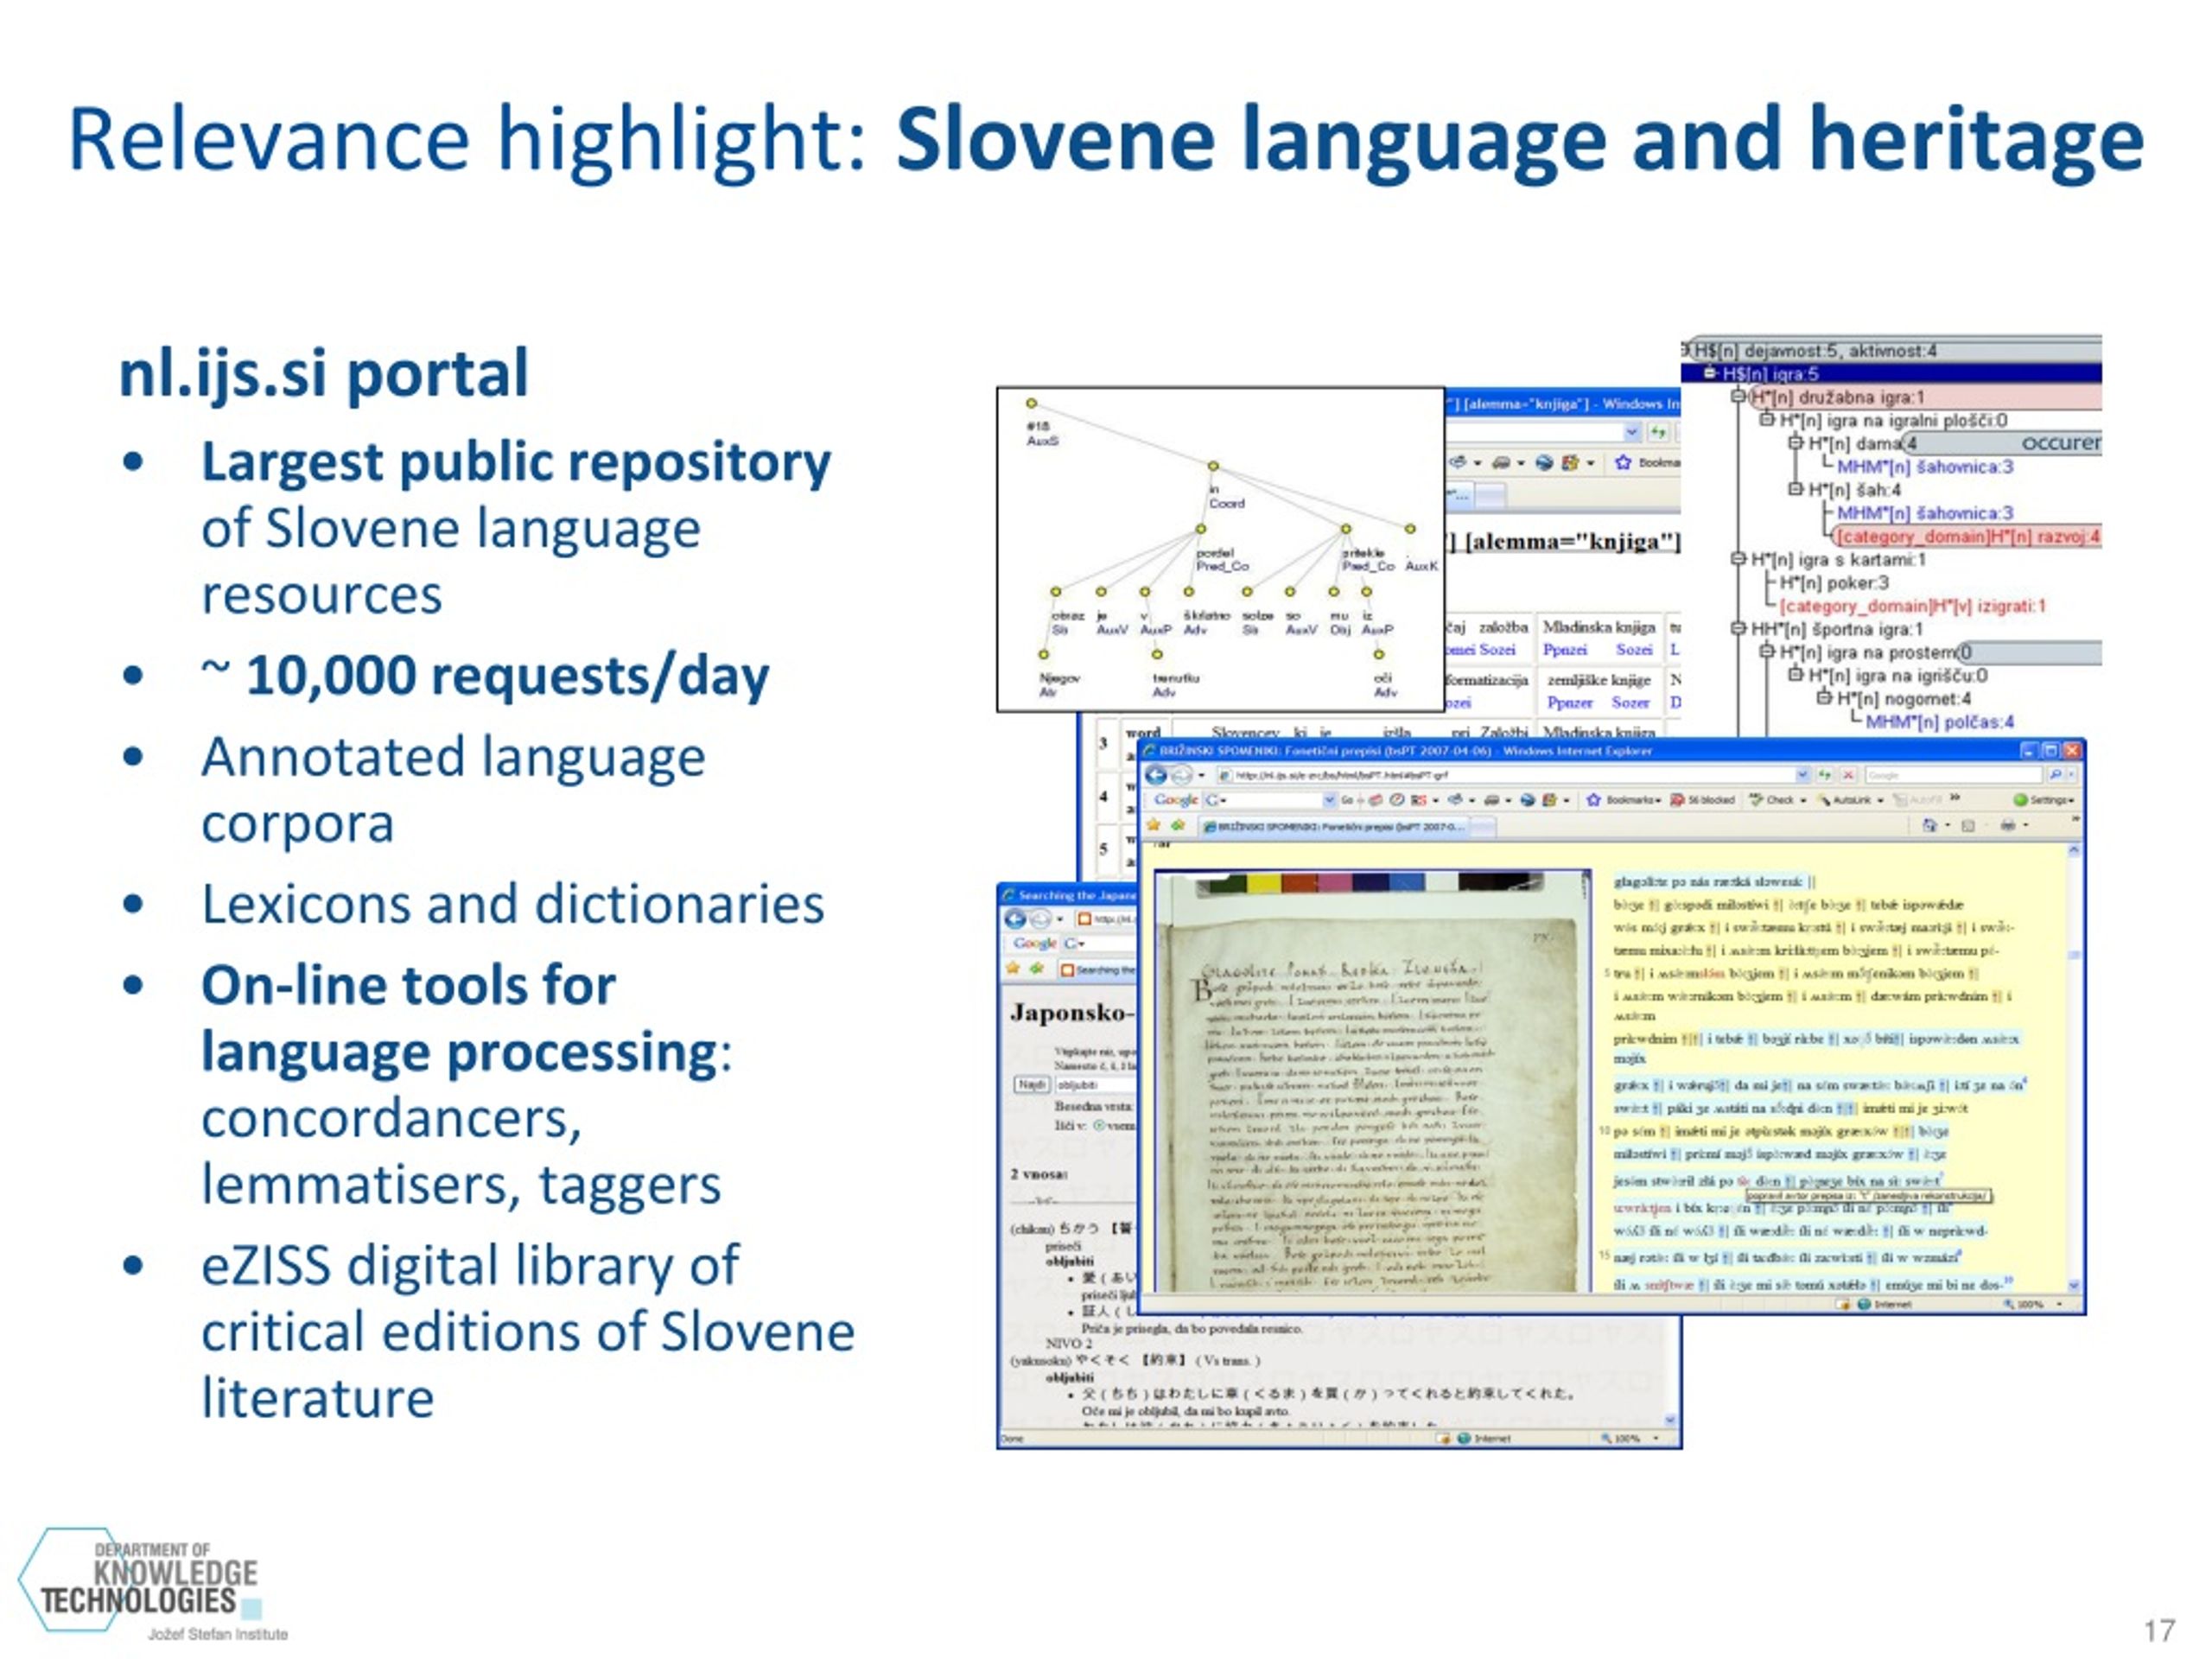Open Settings on Google toolbar
This screenshot has width=2212, height=1659.
pos(2044,800)
